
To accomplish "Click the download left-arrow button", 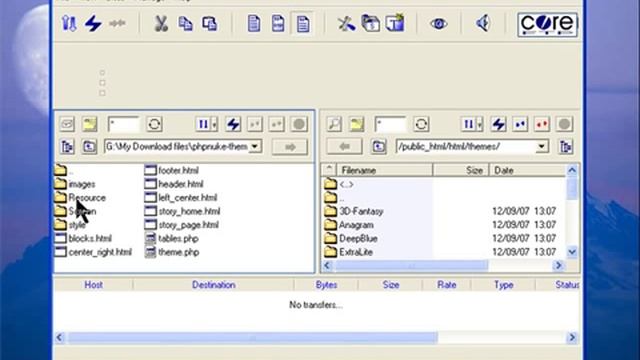I will click(344, 147).
